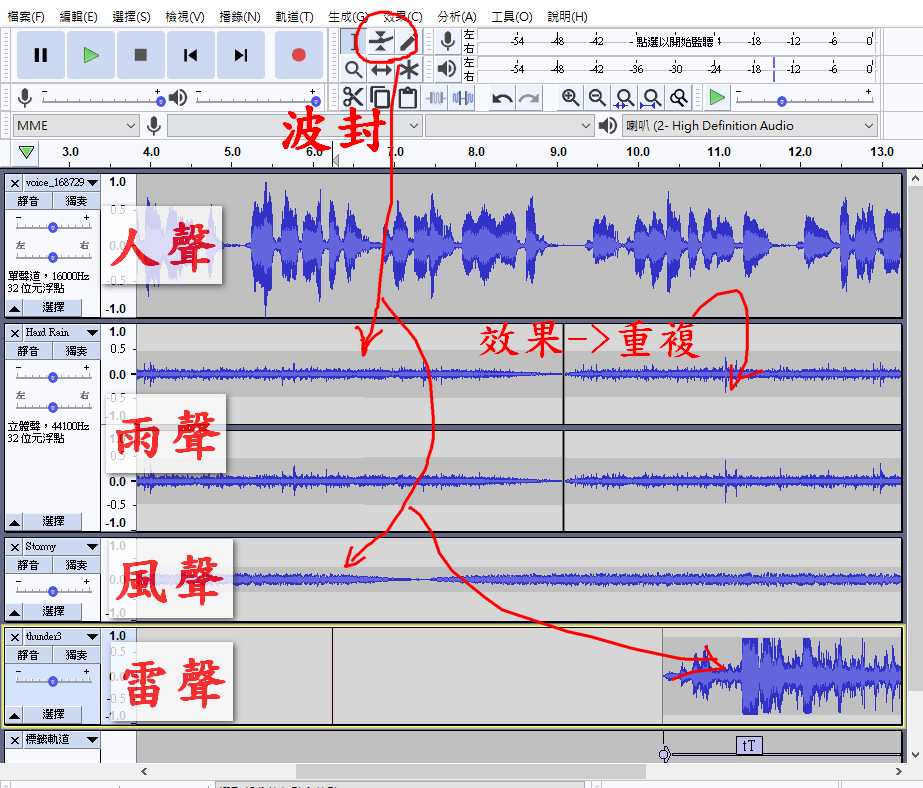Select the Draw pencil tool
This screenshot has height=788, width=923.
[x=407, y=42]
